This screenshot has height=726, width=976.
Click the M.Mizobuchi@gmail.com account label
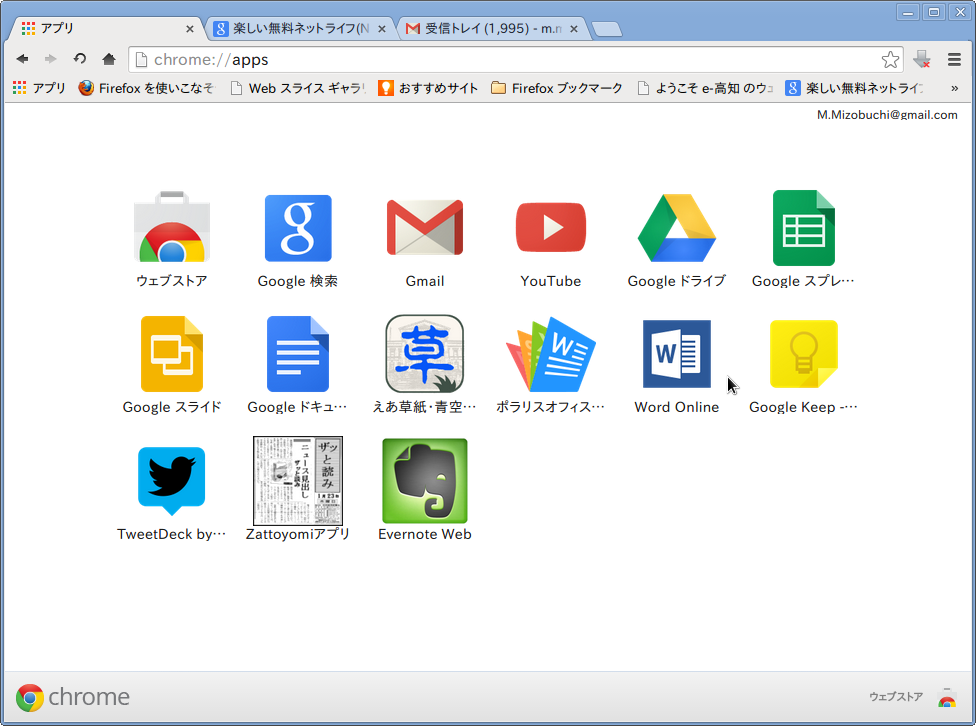point(887,115)
